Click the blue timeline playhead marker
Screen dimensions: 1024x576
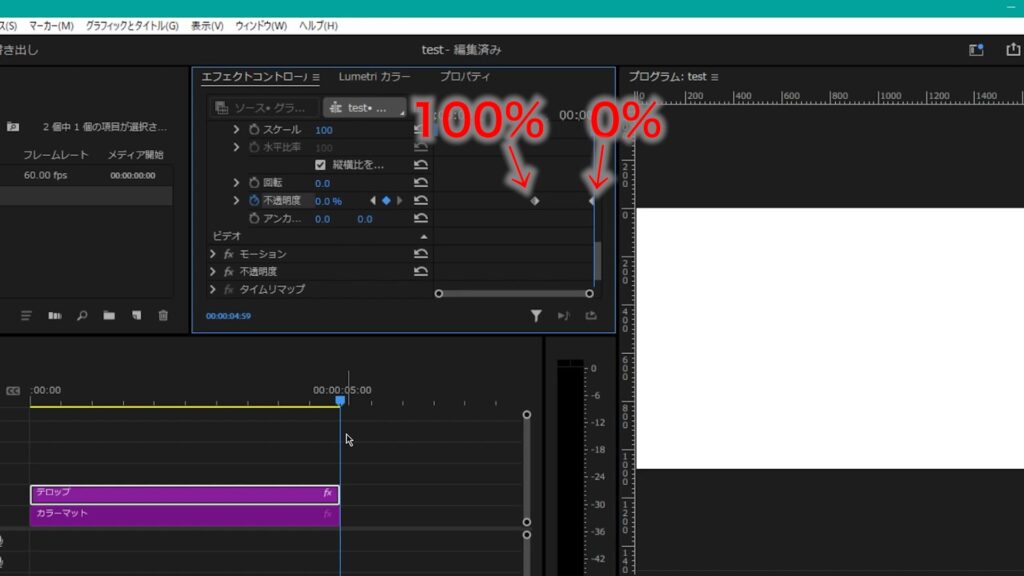point(340,400)
